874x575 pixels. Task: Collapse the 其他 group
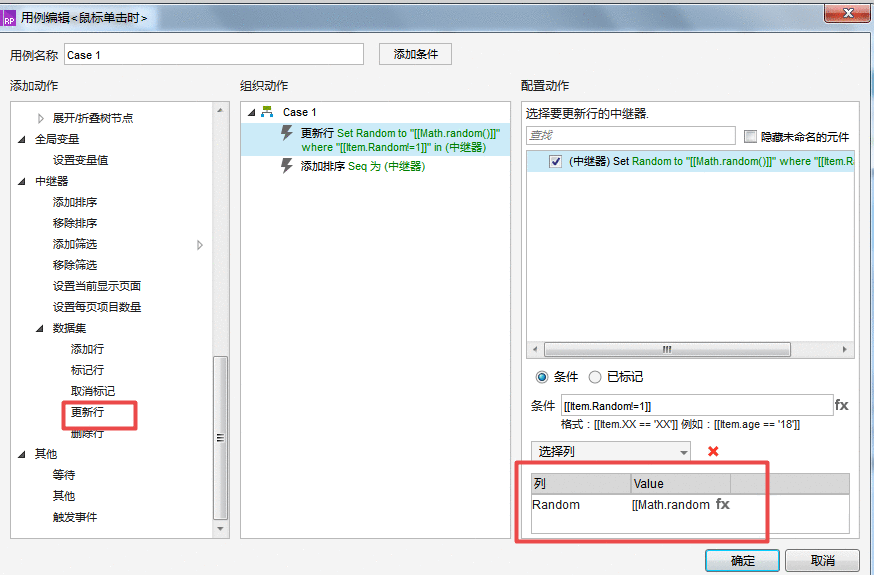point(22,454)
